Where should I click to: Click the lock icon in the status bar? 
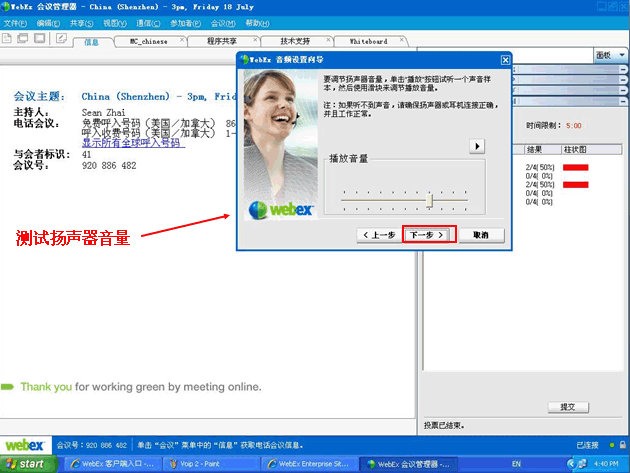pyautogui.click(x=622, y=445)
